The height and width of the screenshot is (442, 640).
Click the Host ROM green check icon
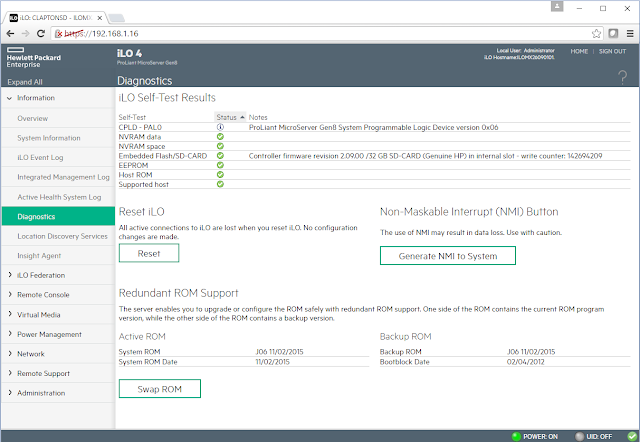pos(220,175)
